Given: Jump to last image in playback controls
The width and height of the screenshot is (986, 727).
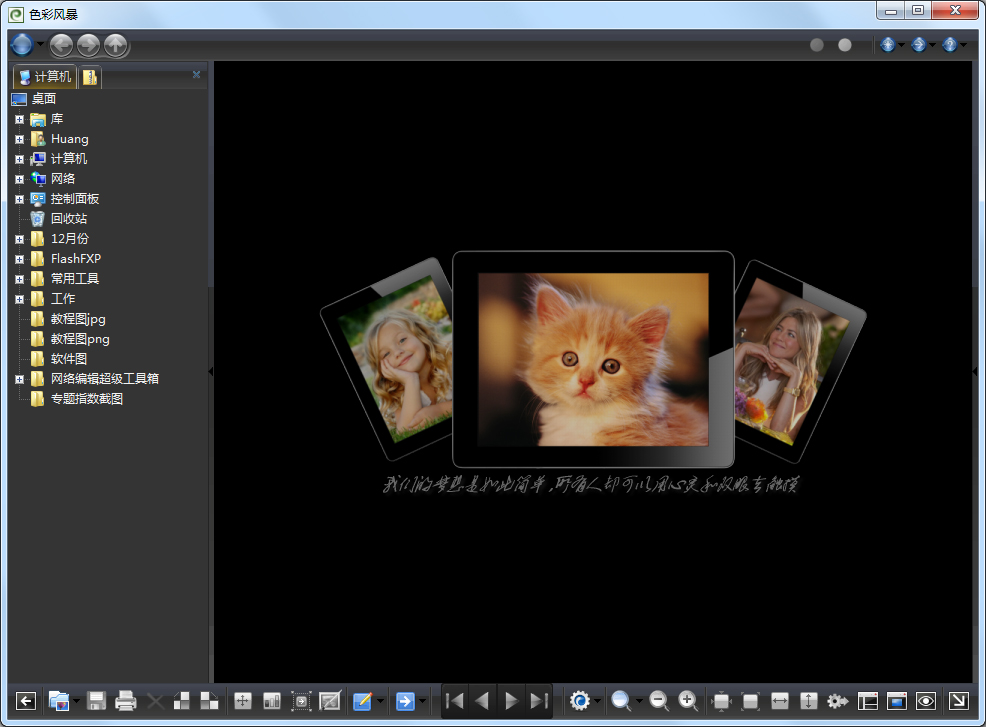Looking at the screenshot, I should click(539, 701).
